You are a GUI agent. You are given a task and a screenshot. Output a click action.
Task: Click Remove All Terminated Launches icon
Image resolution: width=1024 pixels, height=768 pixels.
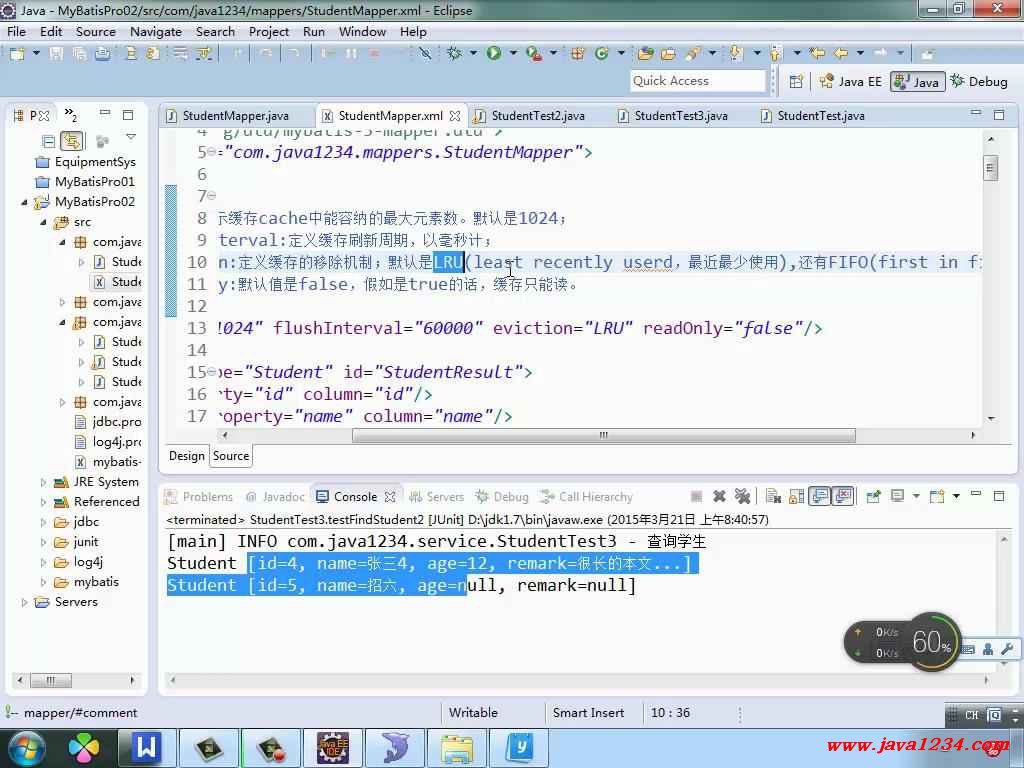(x=743, y=497)
